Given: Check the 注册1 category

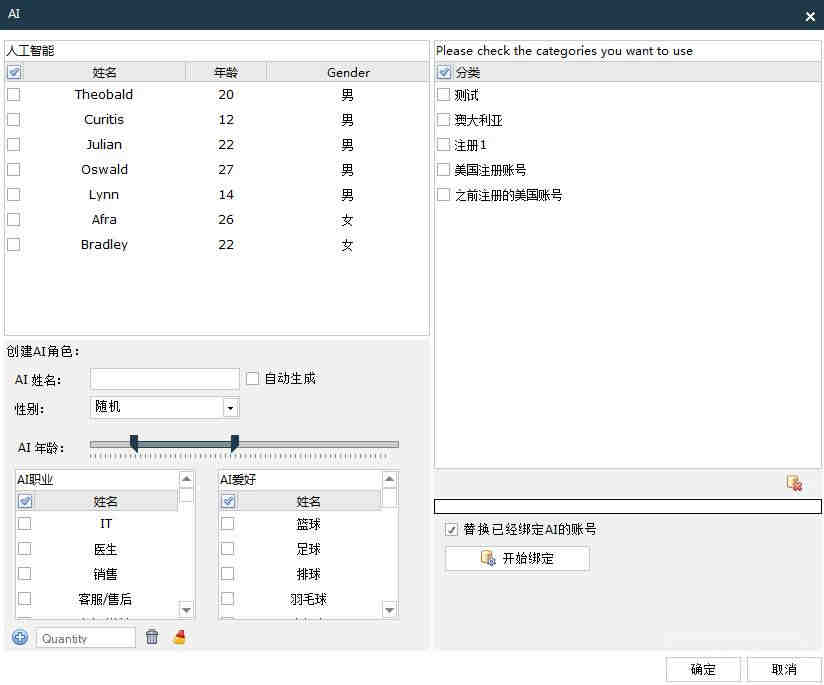Looking at the screenshot, I should tap(444, 145).
